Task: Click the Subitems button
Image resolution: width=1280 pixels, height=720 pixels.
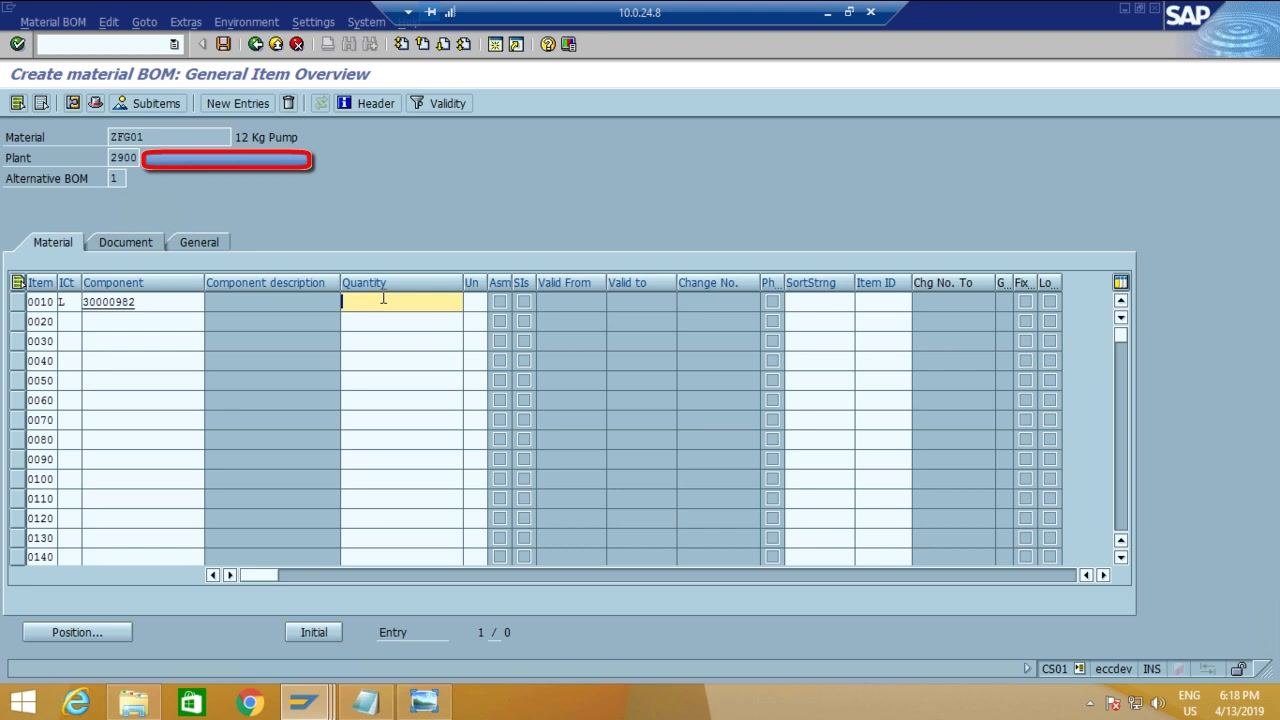Action: click(x=147, y=103)
